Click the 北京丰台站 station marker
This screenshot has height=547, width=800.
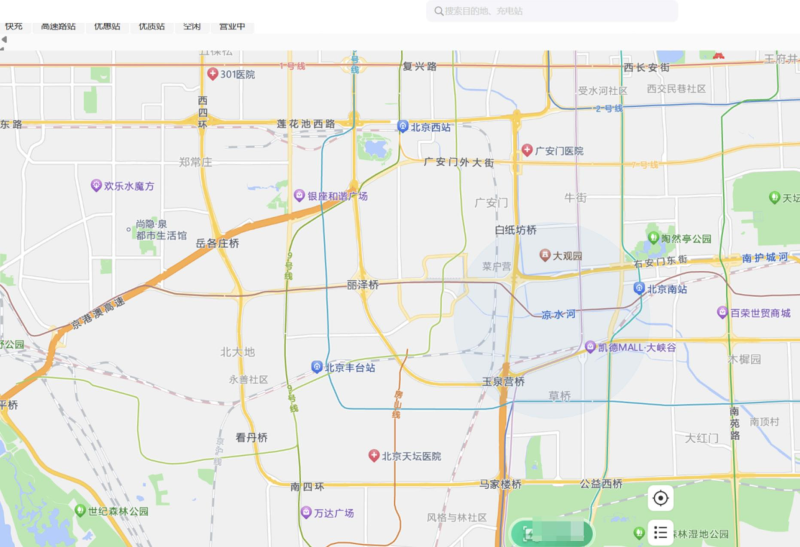tap(317, 367)
